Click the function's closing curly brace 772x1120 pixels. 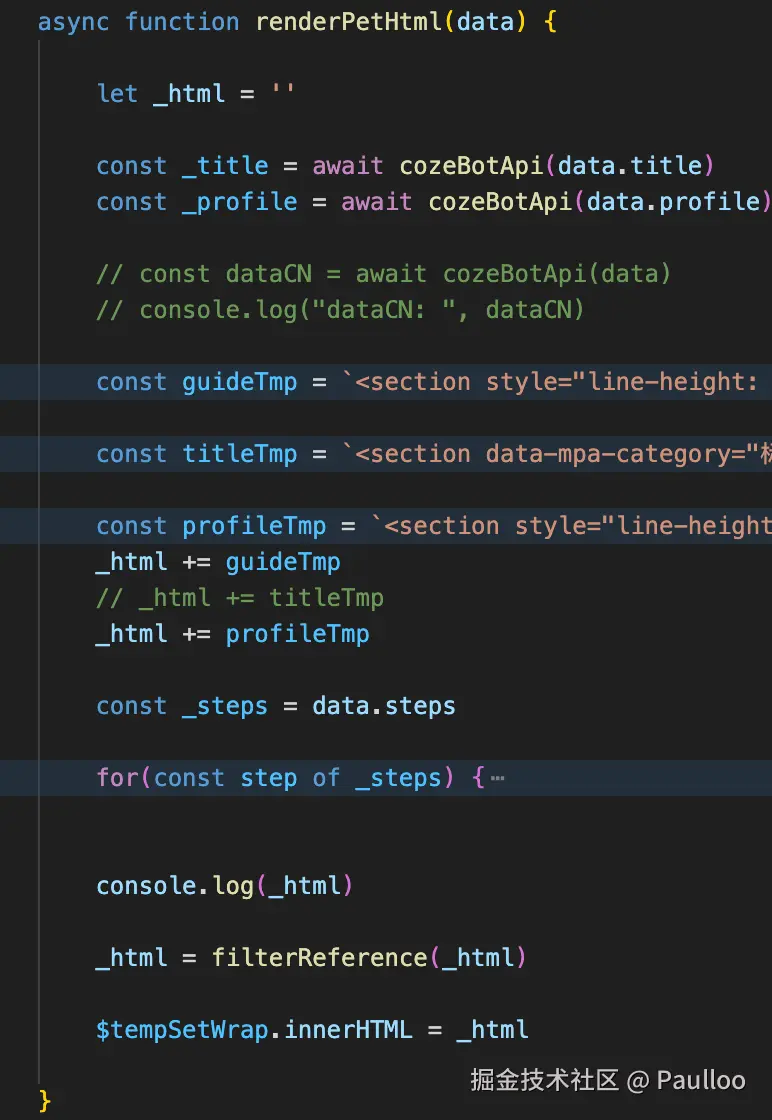44,1101
